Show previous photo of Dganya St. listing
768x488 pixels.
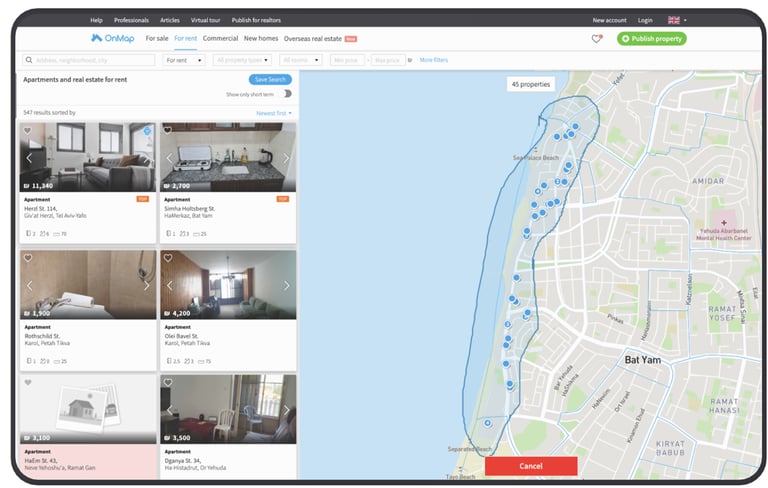coord(169,410)
